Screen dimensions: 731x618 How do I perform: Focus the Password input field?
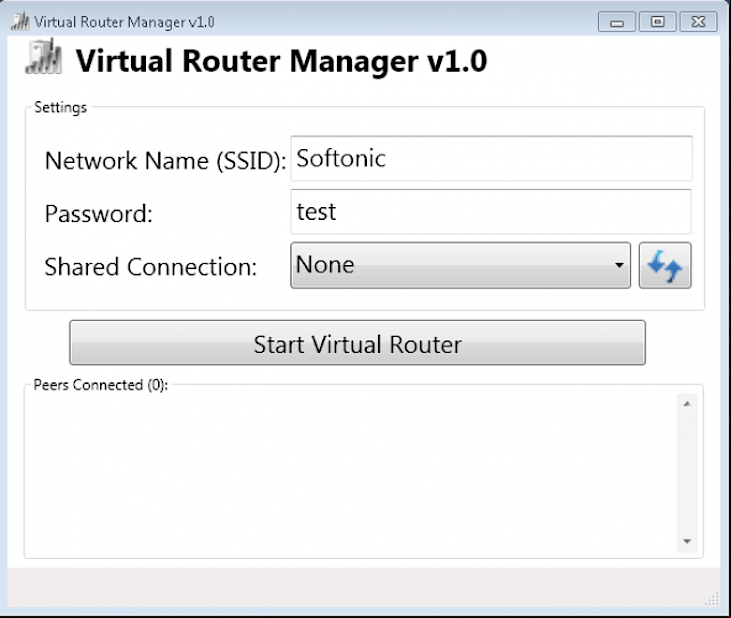coord(491,212)
